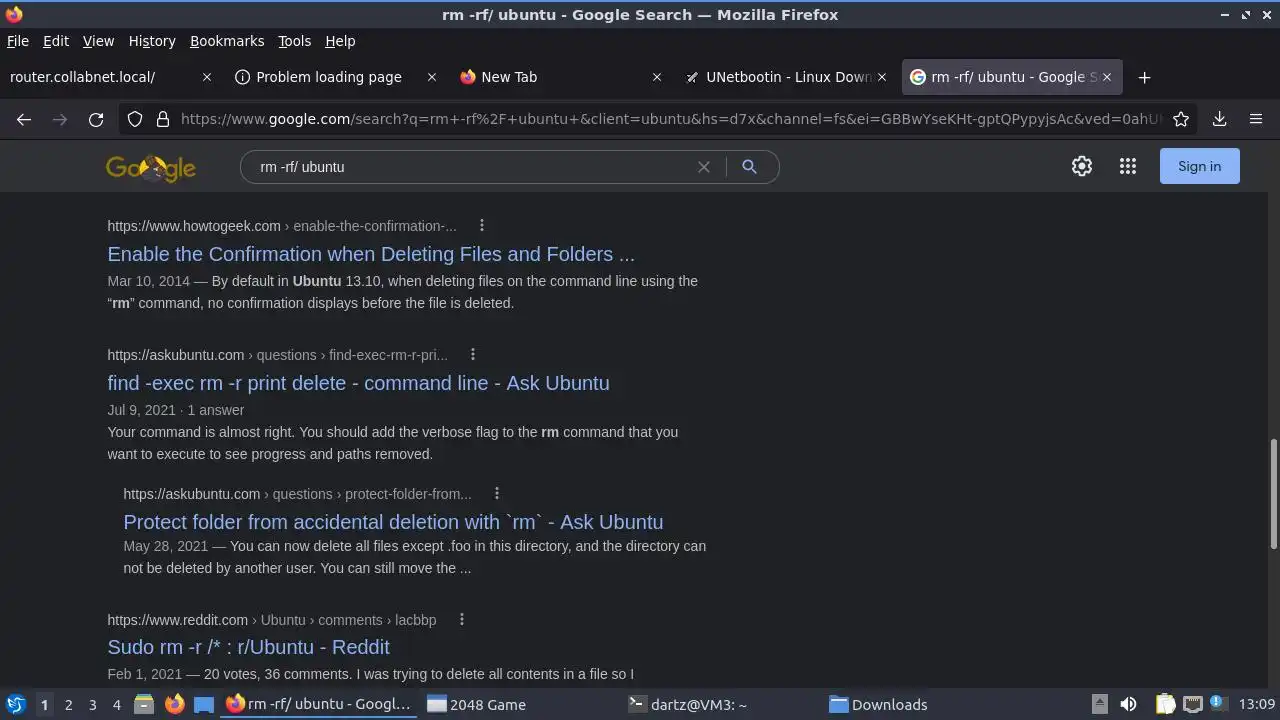Click the Sign in button
The image size is (1280, 720).
[1199, 166]
